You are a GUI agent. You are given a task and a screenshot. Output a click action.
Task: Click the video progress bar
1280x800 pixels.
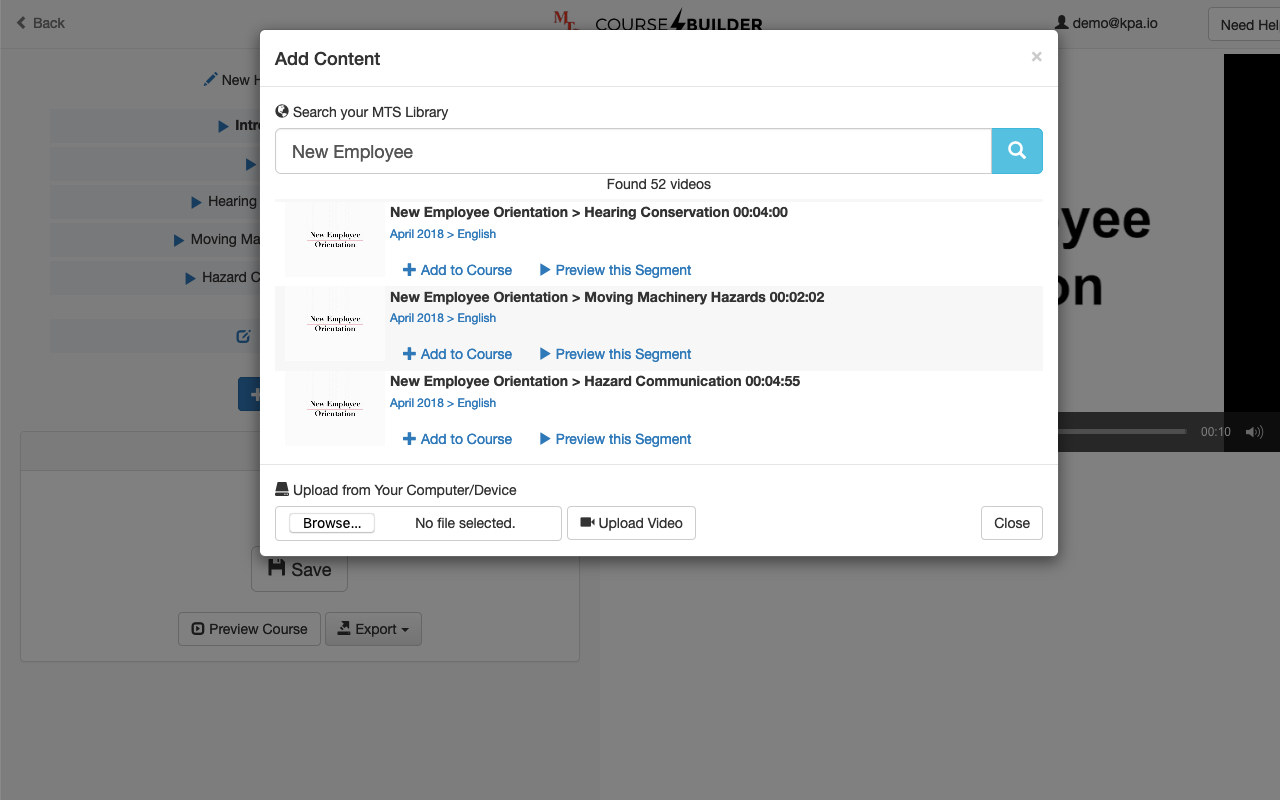tap(1123, 432)
